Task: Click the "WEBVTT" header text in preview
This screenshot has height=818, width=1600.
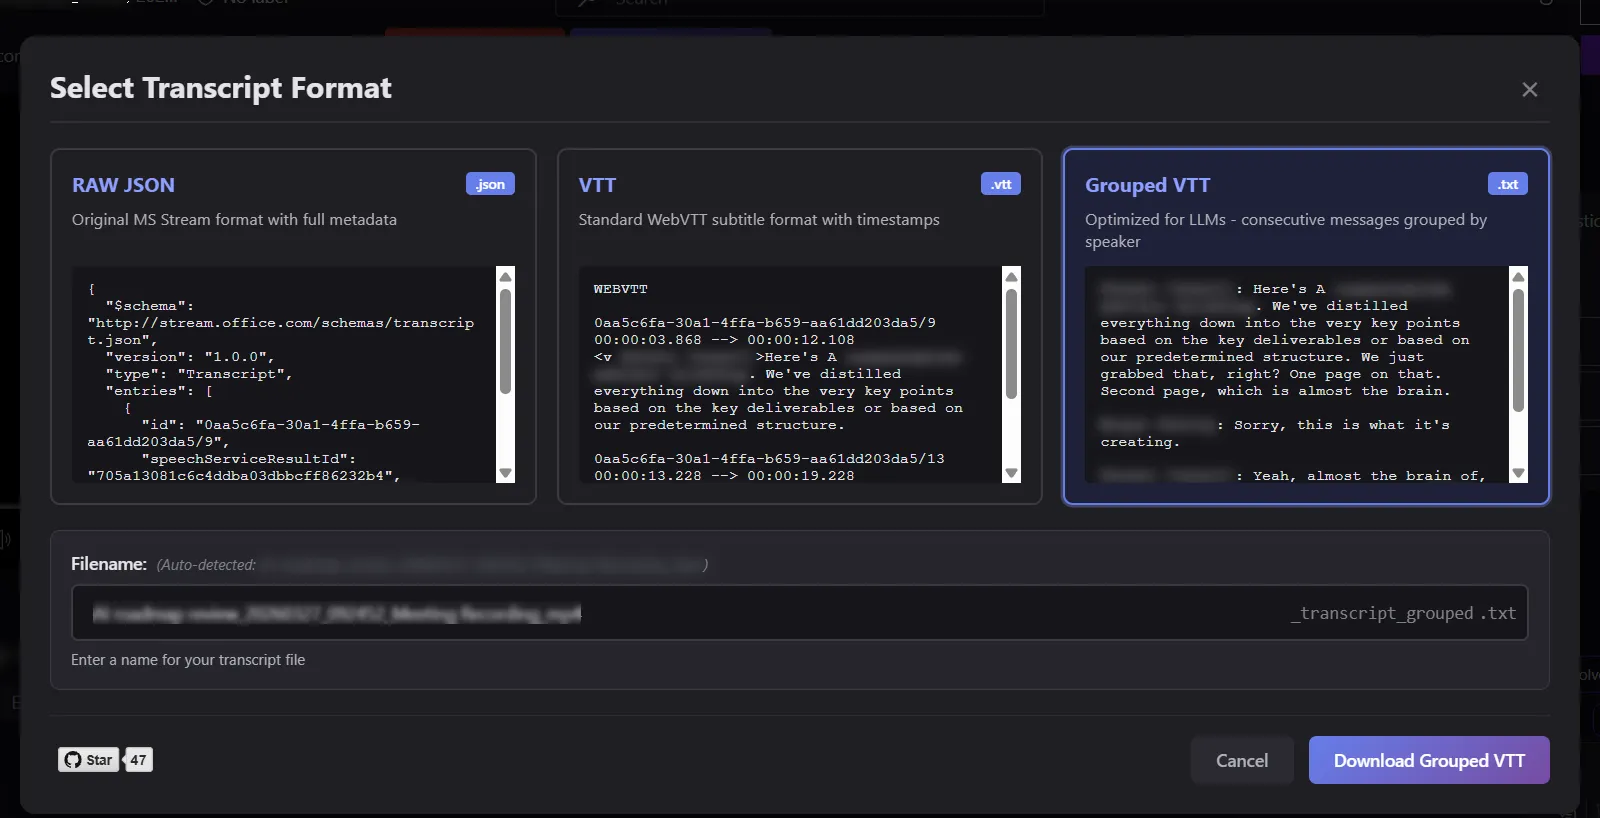Action: coord(621,289)
